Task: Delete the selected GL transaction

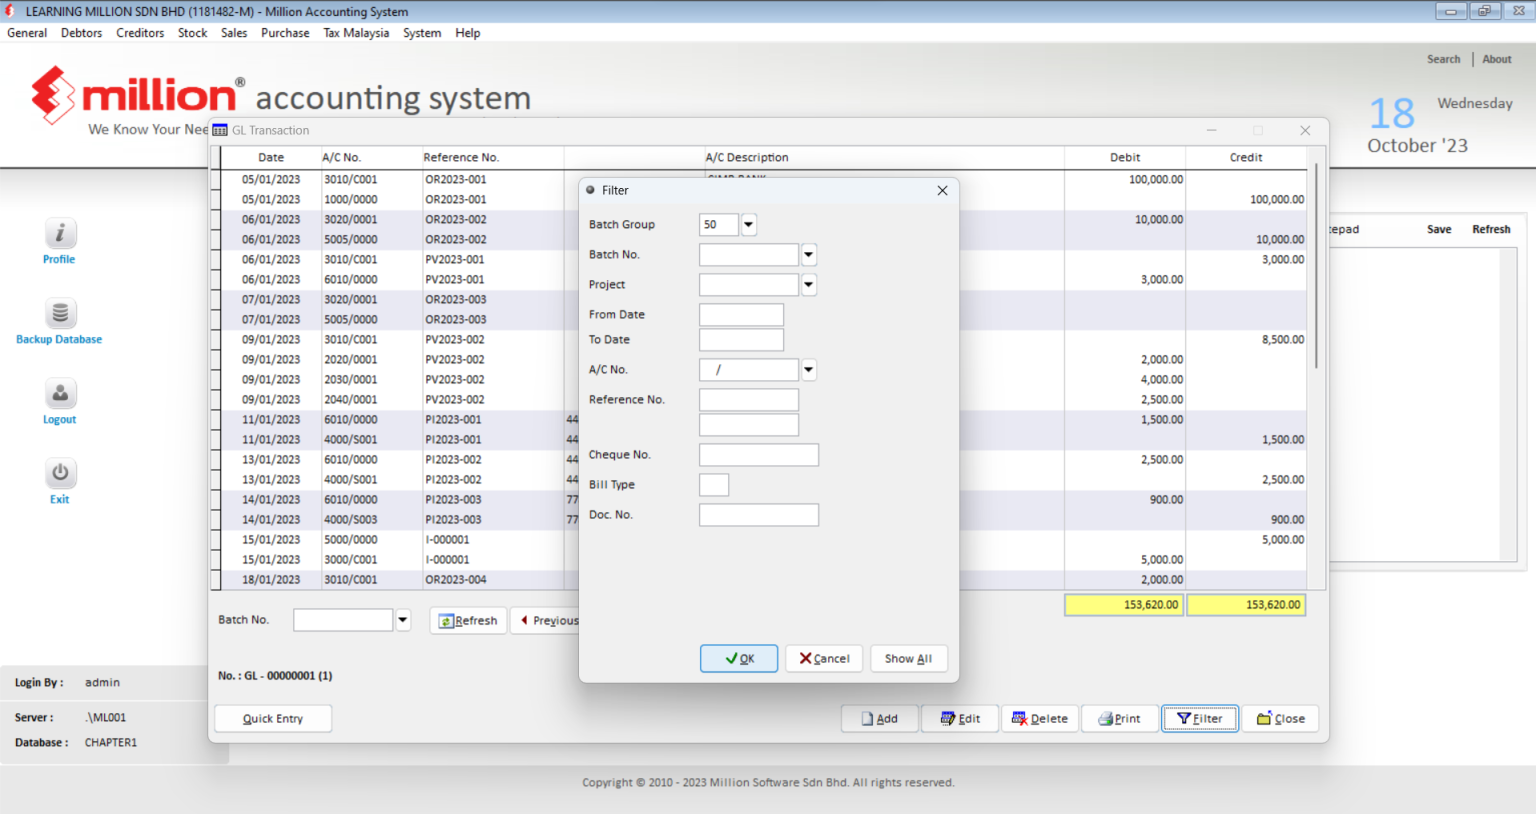Action: click(x=1040, y=718)
